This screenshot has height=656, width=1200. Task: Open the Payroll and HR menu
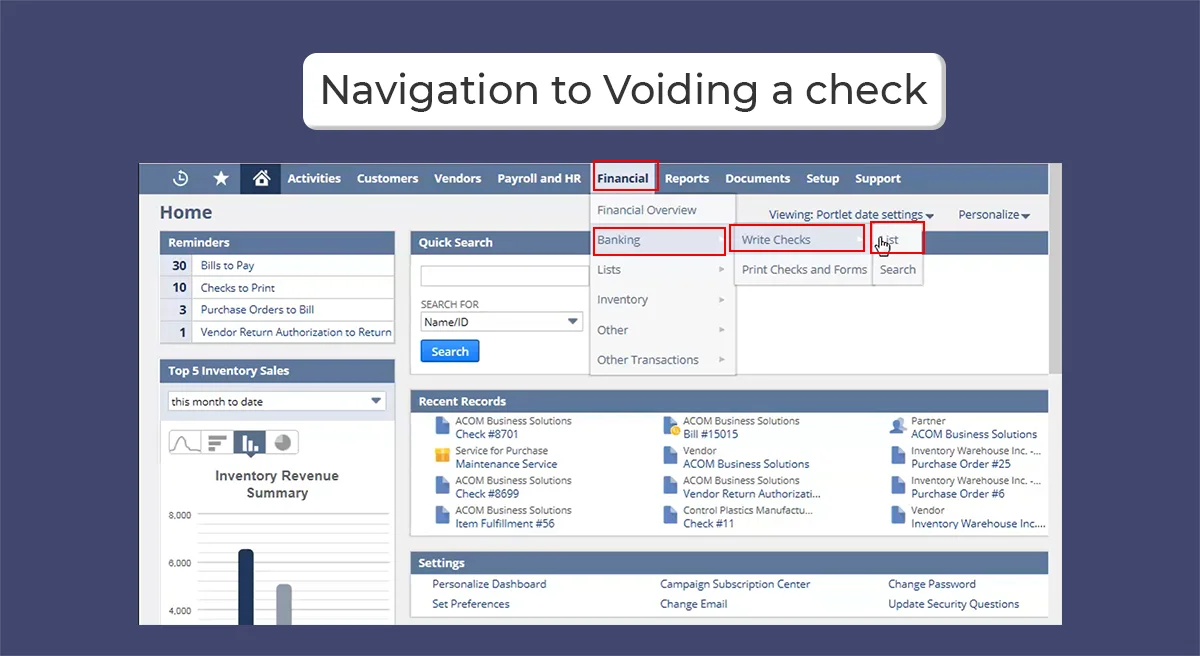pyautogui.click(x=539, y=179)
